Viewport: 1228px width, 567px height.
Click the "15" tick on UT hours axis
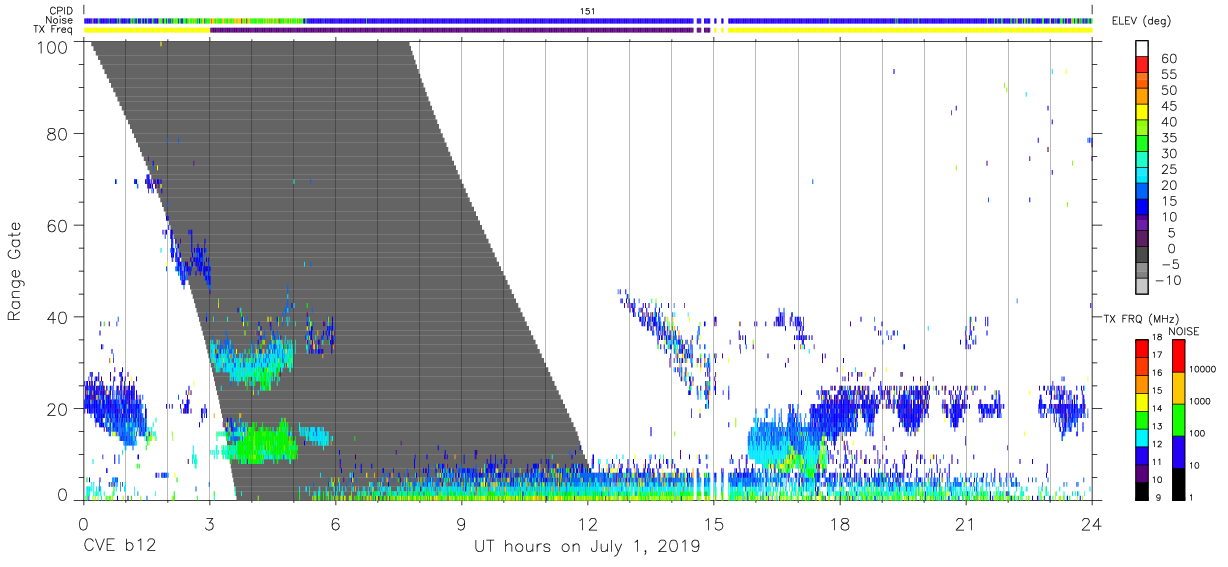(713, 525)
